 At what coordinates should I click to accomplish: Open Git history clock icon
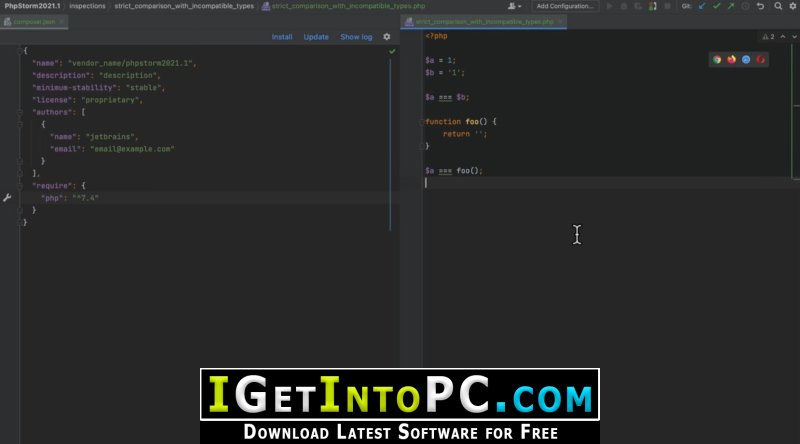(x=745, y=6)
